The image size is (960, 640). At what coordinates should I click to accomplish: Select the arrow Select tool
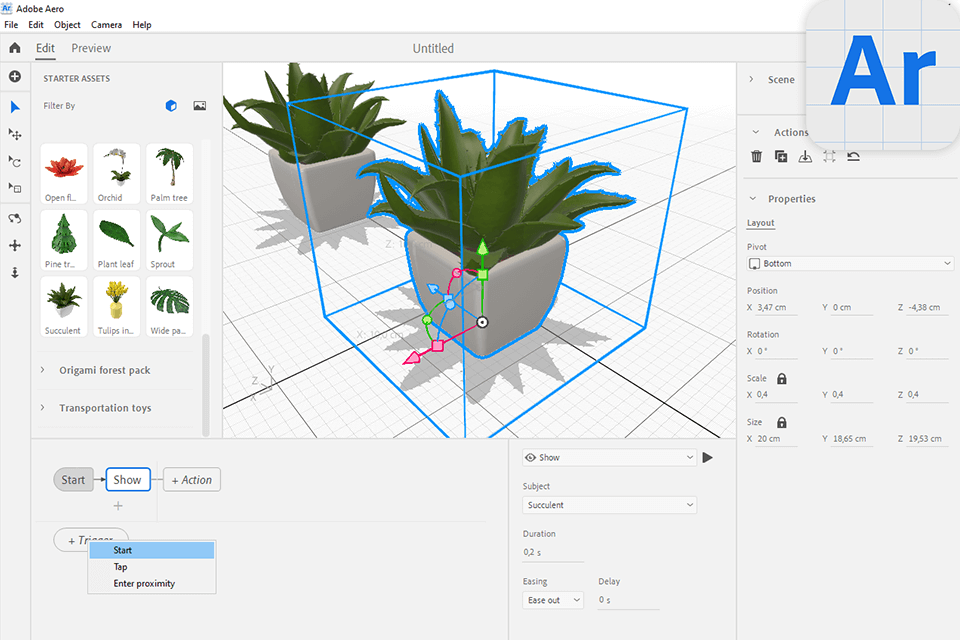pyautogui.click(x=15, y=107)
